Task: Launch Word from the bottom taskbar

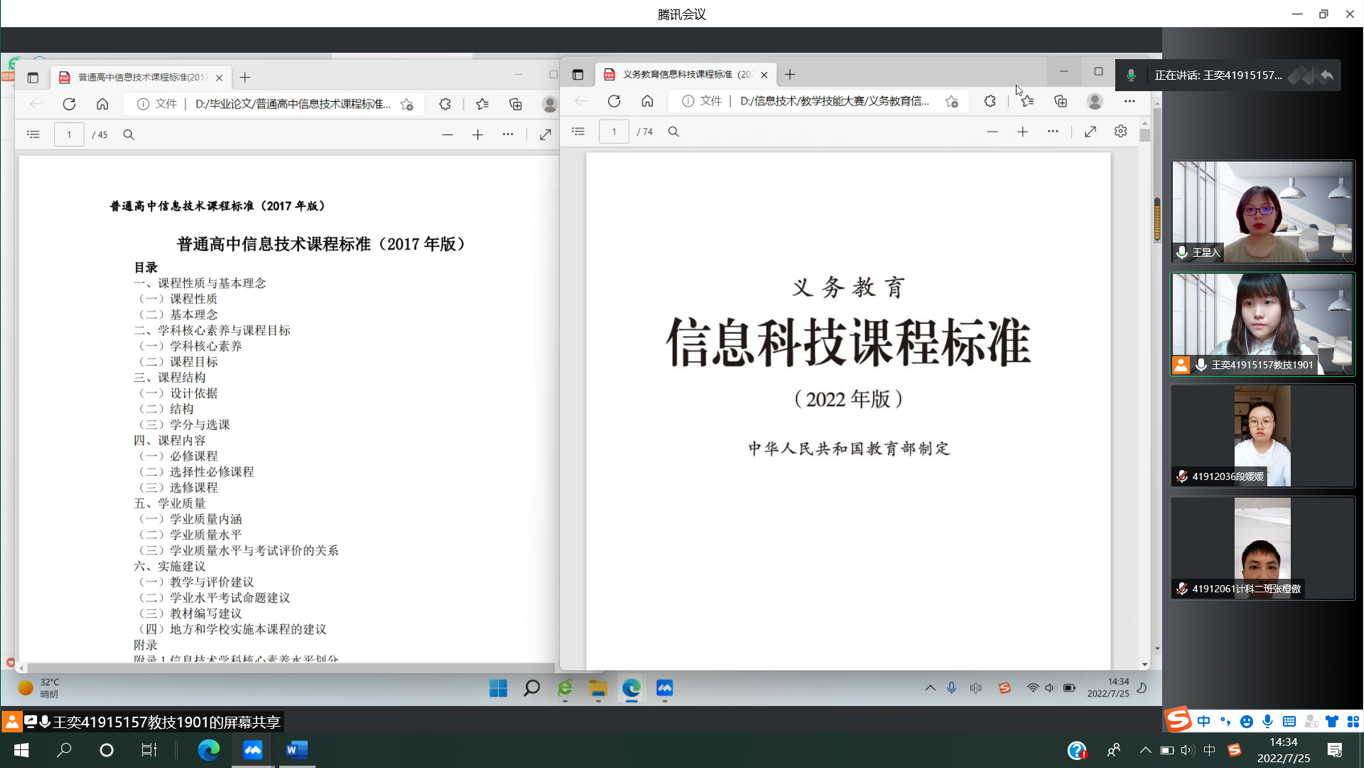Action: 297,750
